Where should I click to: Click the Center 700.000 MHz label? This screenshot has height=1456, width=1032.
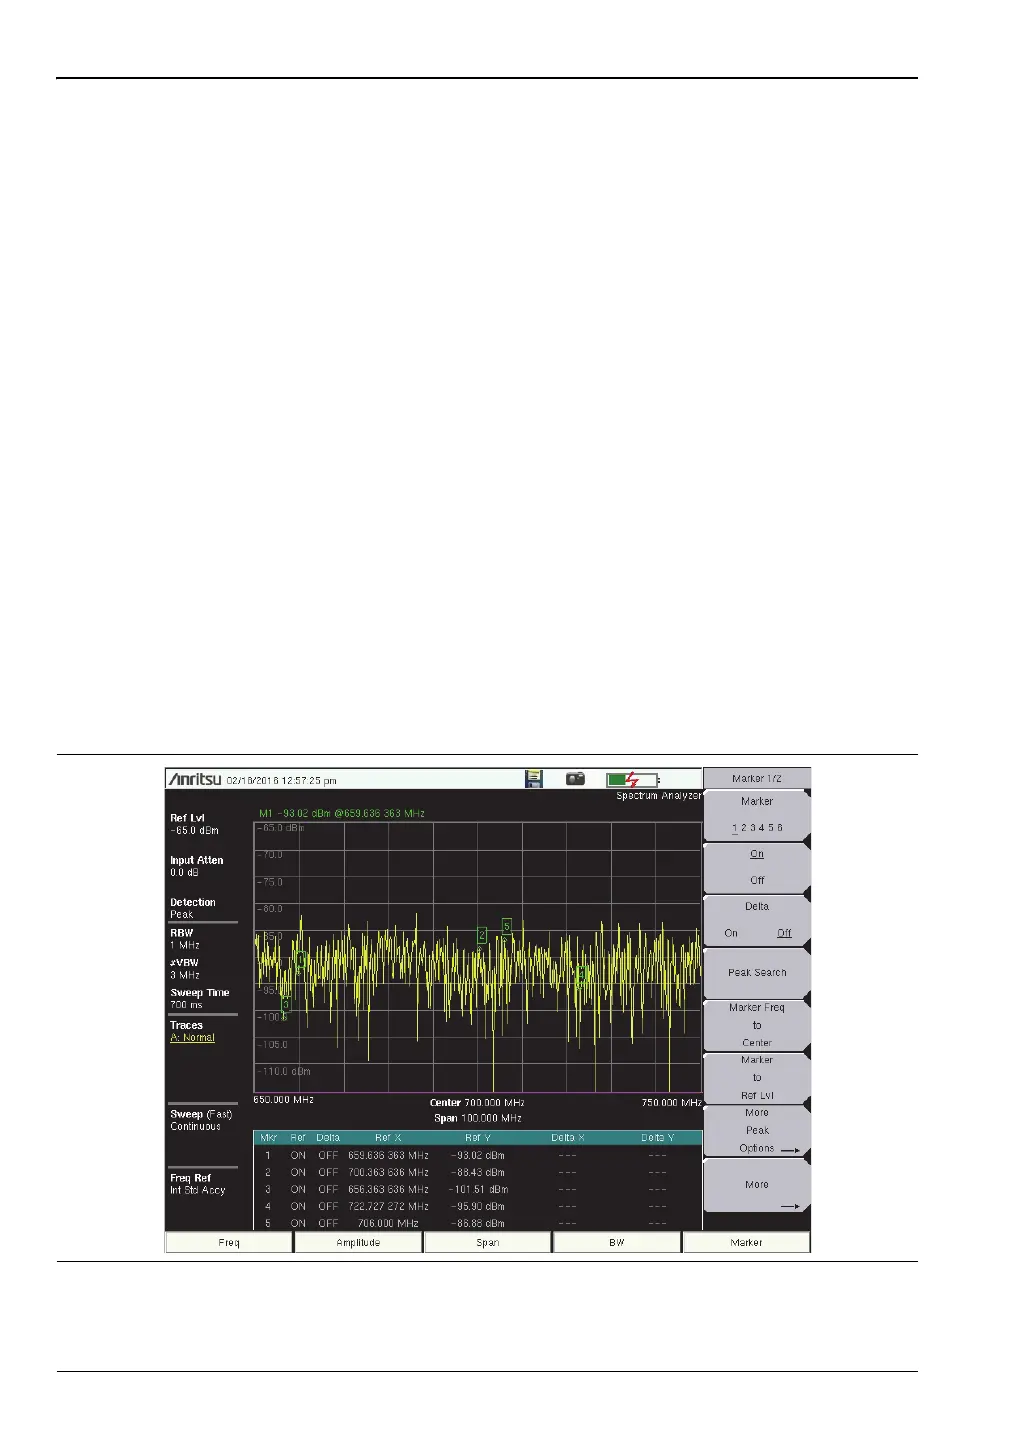coord(477,1103)
